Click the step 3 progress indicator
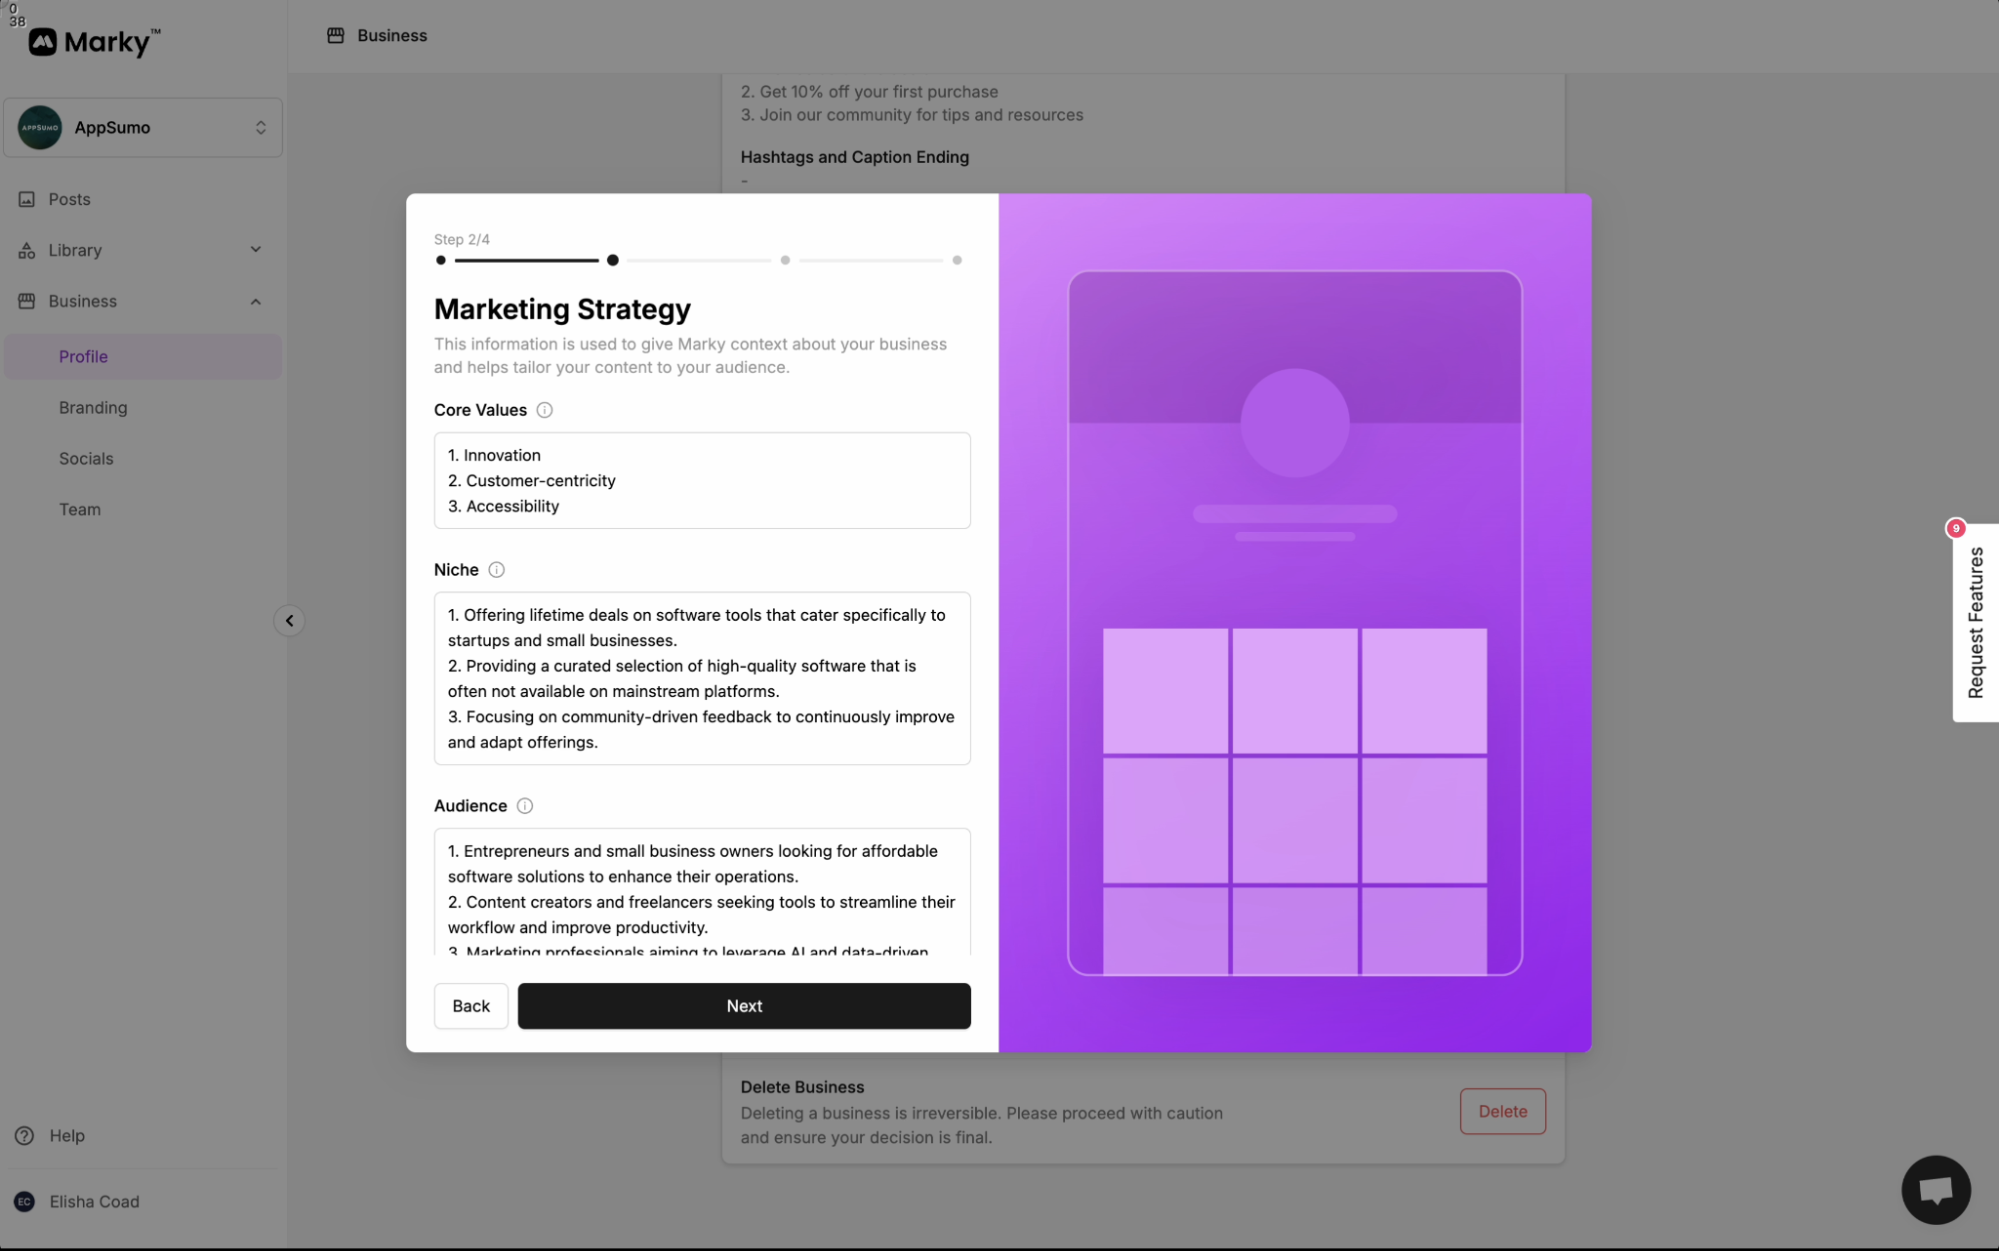Viewport: 1999px width, 1252px height. tap(785, 260)
